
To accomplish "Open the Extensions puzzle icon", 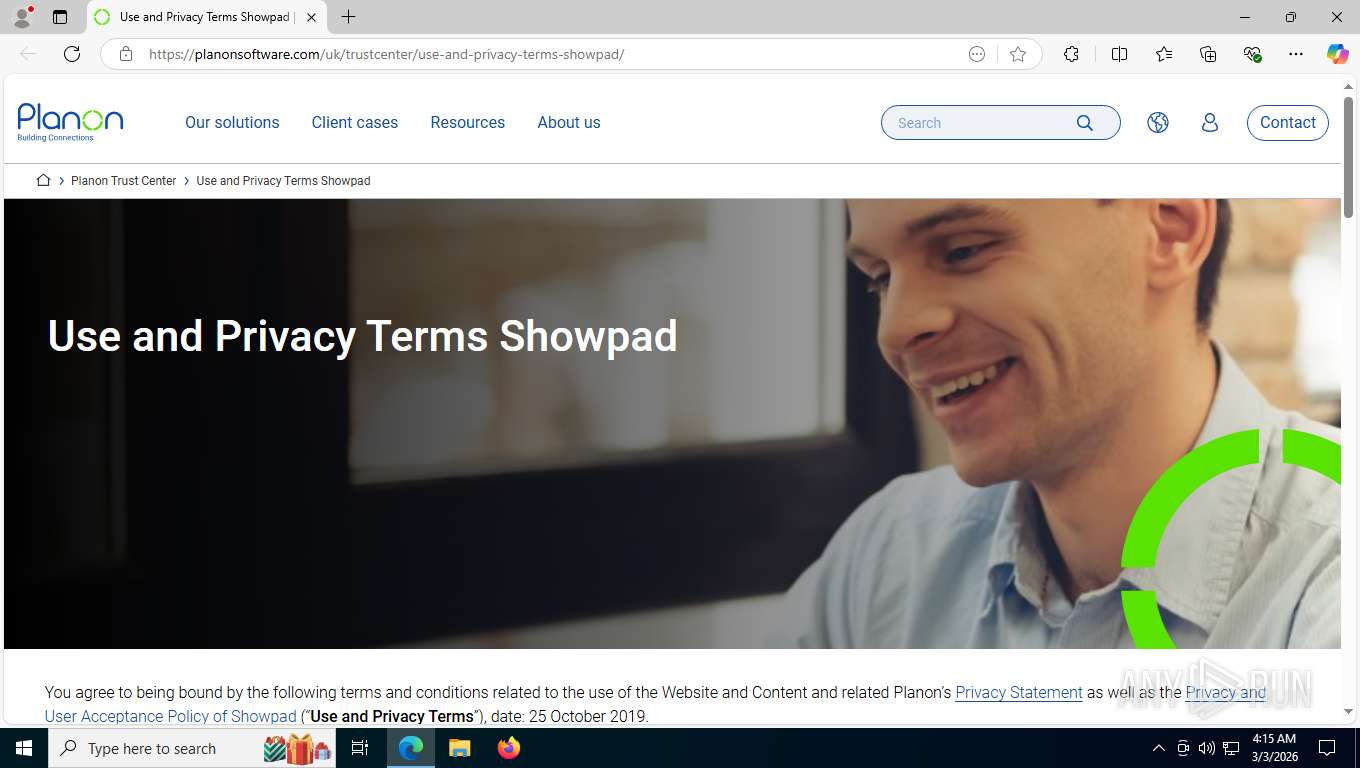I will tap(1071, 54).
